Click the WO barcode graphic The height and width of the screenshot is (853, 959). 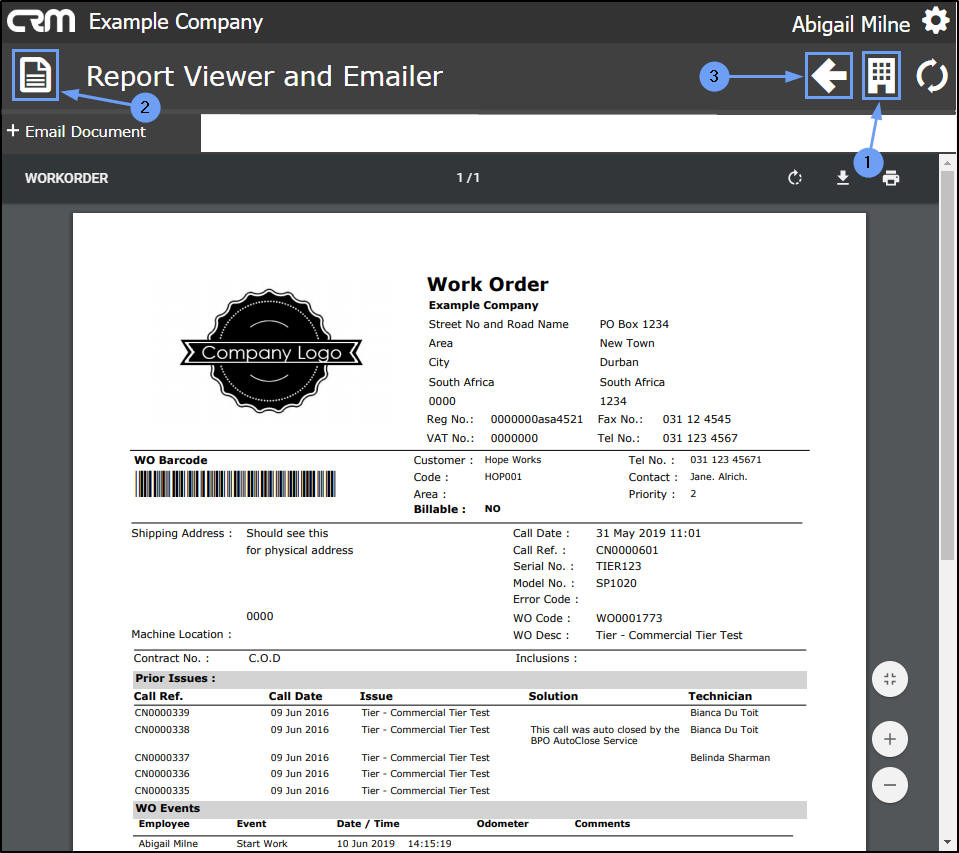[235, 484]
